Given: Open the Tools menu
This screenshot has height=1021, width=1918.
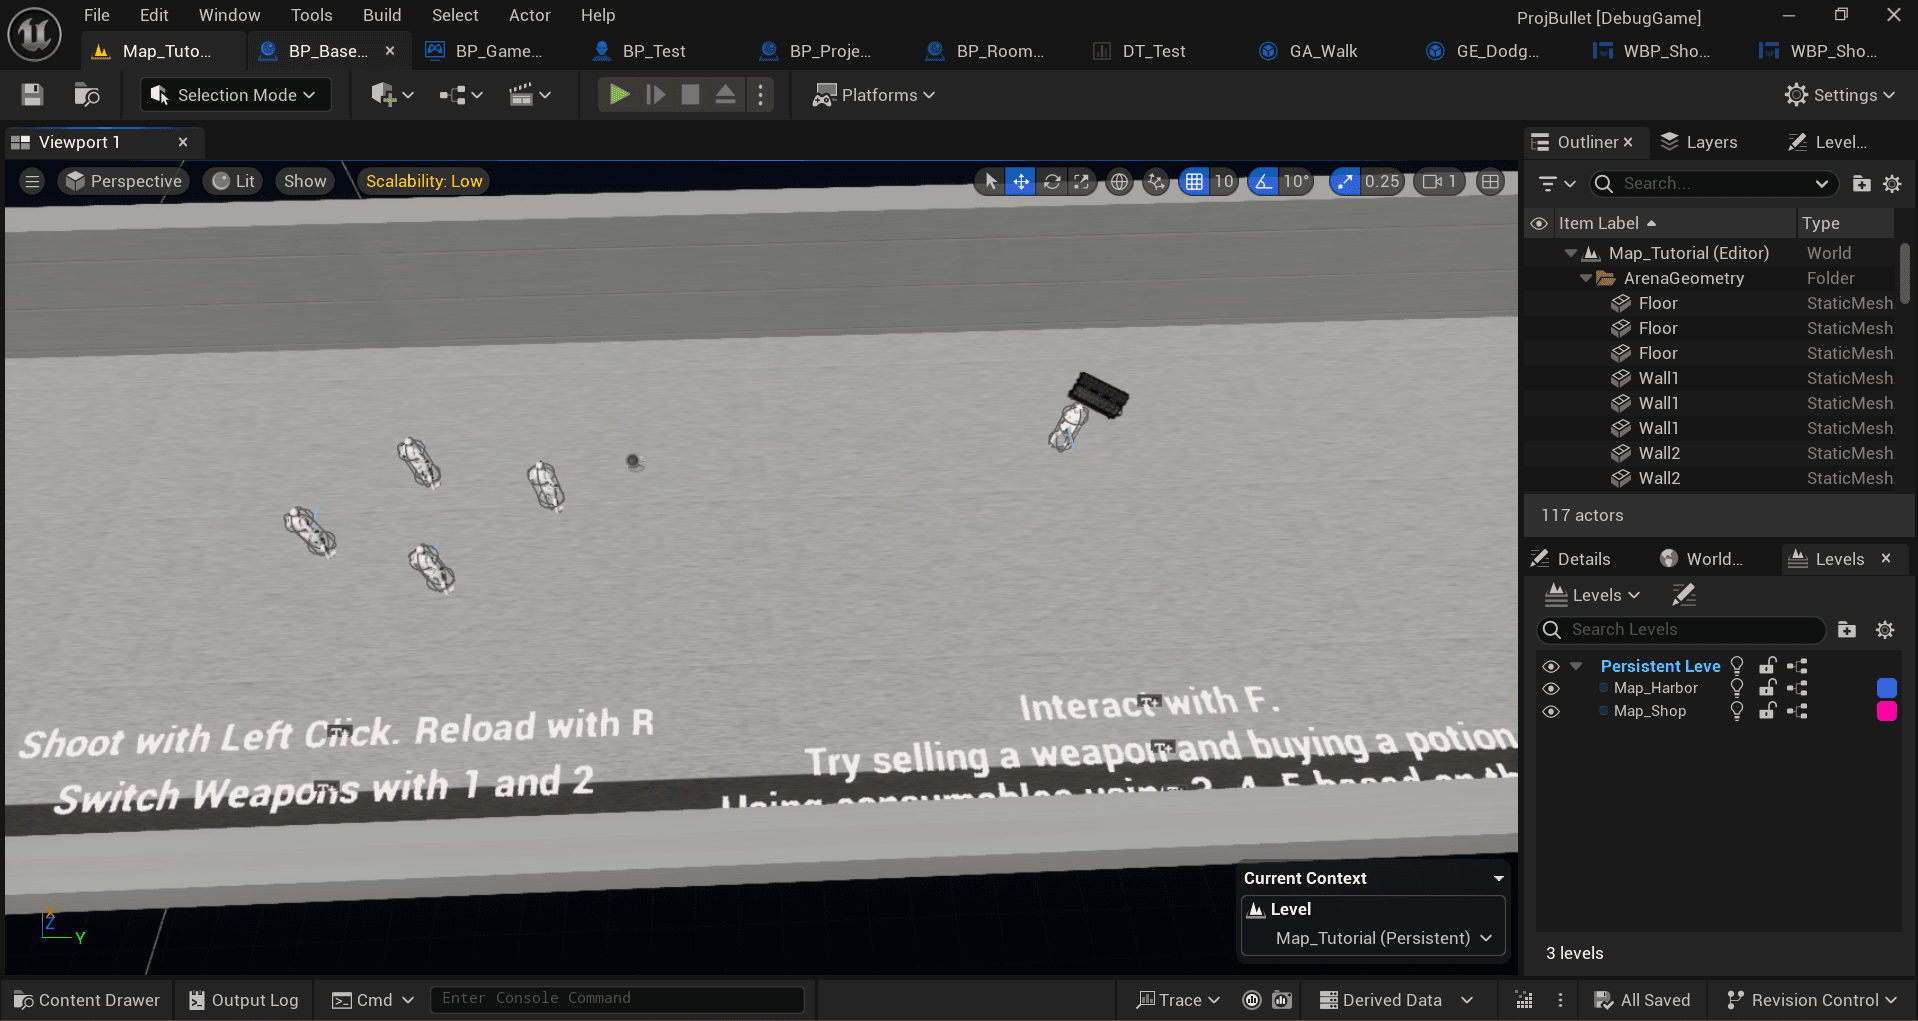Looking at the screenshot, I should tap(311, 15).
